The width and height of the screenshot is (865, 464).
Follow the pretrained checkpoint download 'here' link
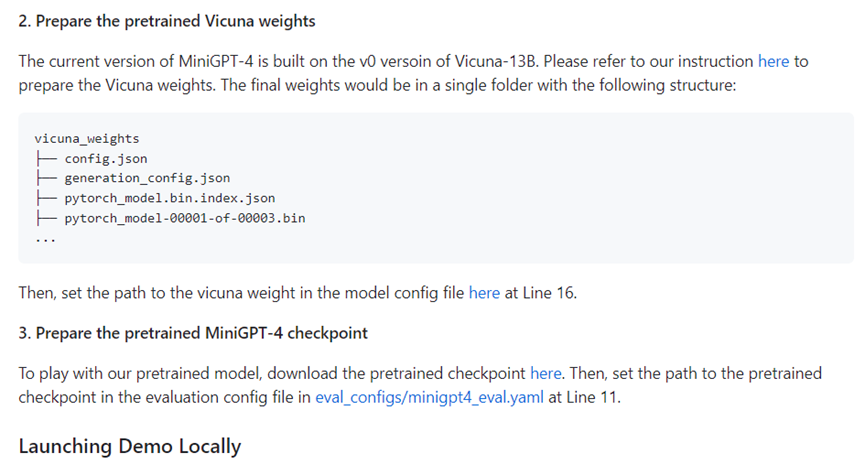[x=546, y=374]
